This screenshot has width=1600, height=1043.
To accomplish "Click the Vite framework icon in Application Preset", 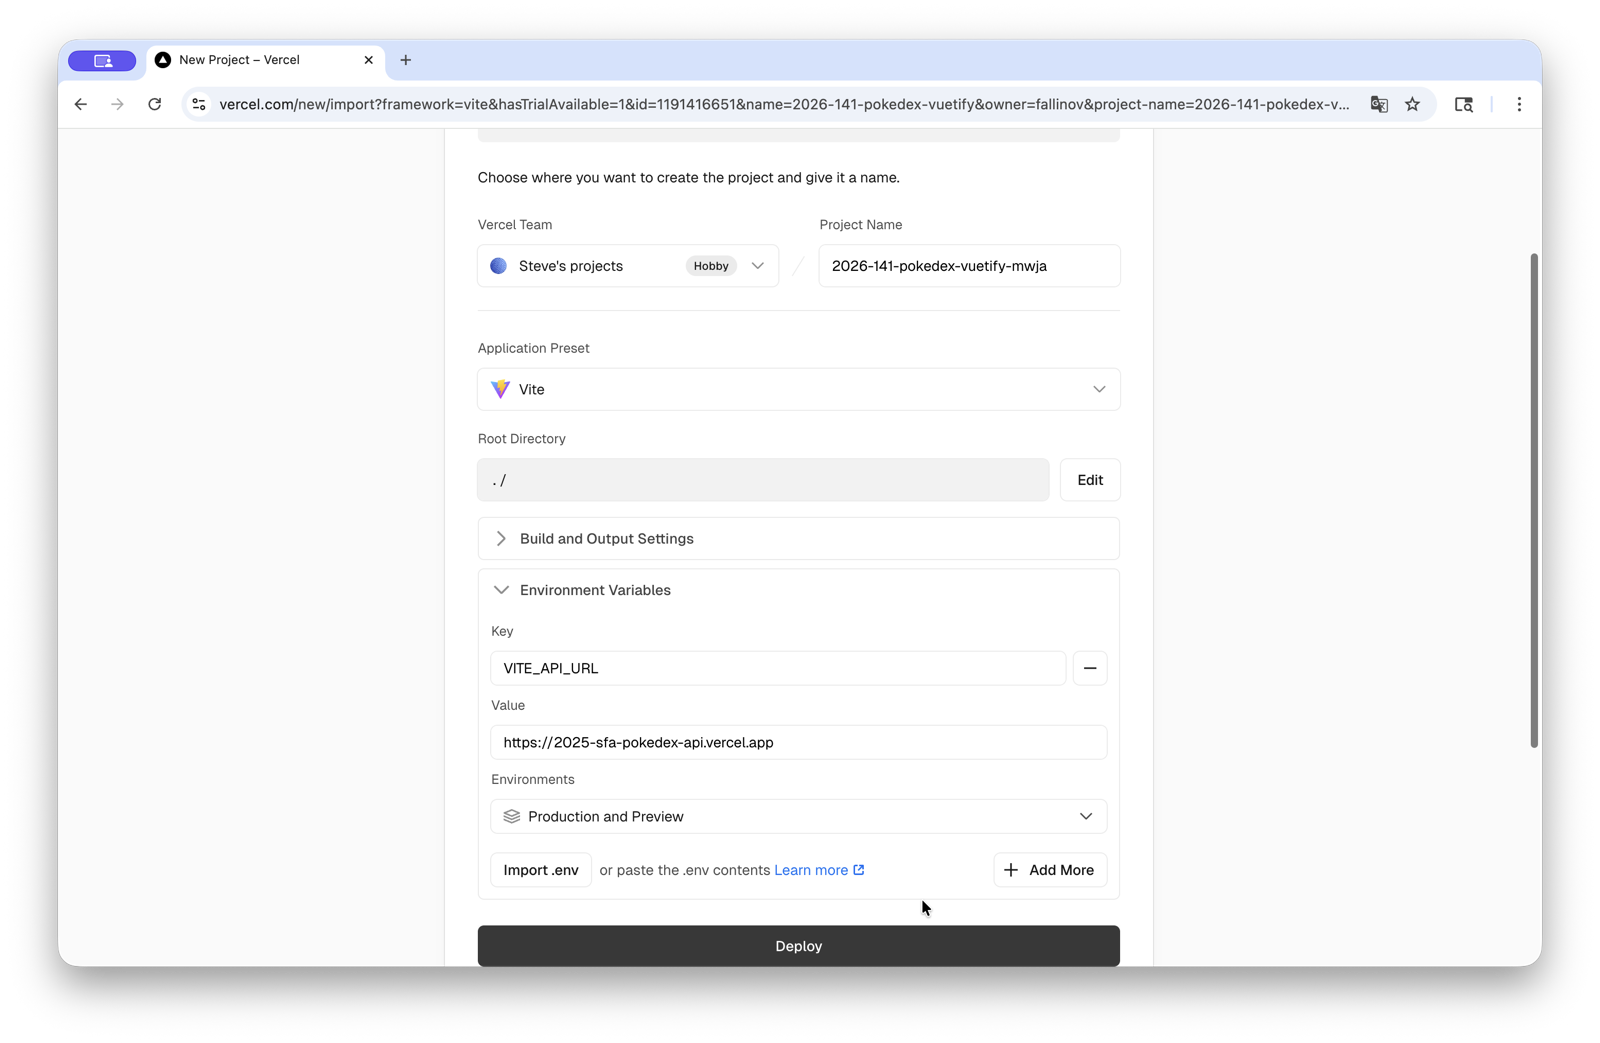I will 499,389.
